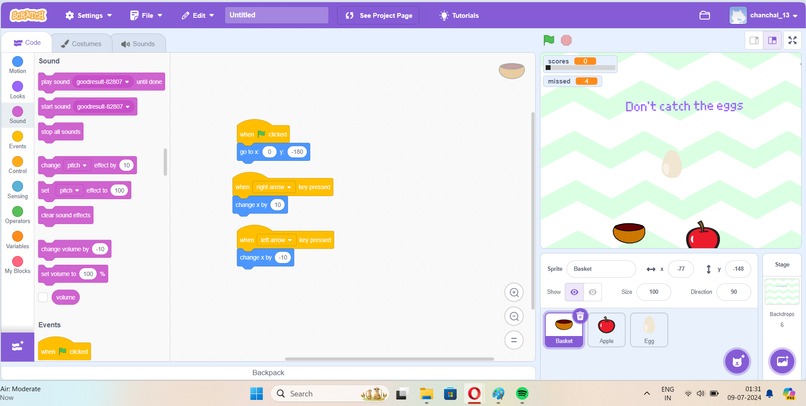
Task: Open the left arrow key dropdown
Action: point(277,240)
